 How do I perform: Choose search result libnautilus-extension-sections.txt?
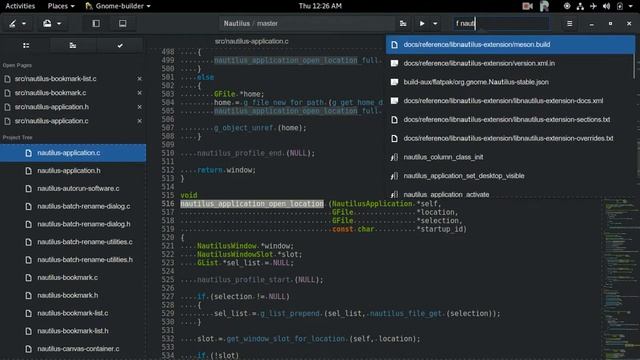pyautogui.click(x=510, y=120)
